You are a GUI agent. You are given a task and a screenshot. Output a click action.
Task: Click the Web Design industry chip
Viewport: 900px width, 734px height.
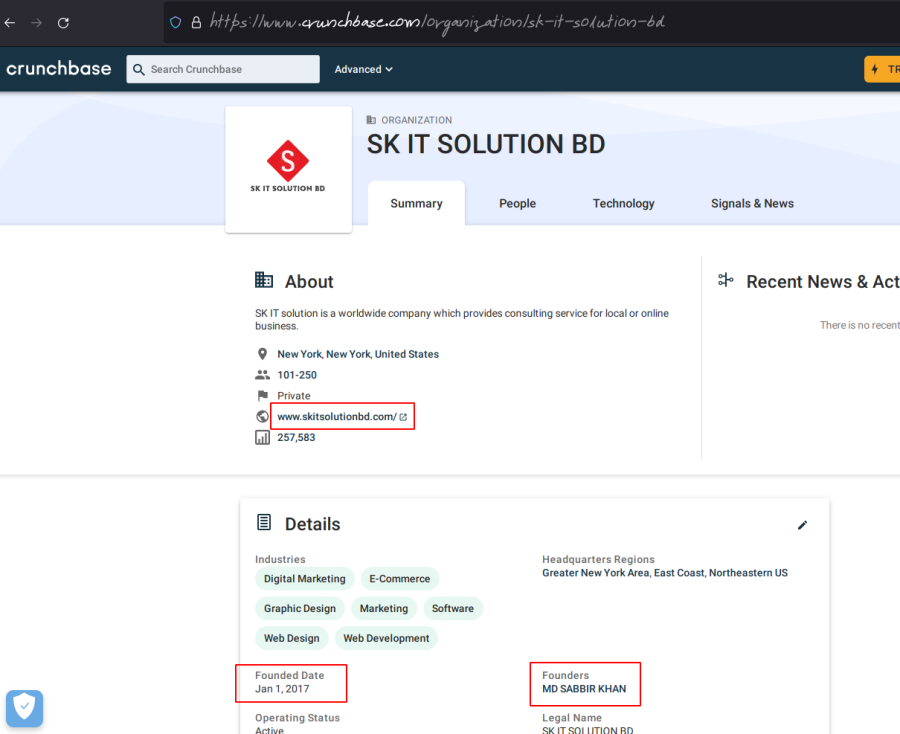[x=292, y=638]
